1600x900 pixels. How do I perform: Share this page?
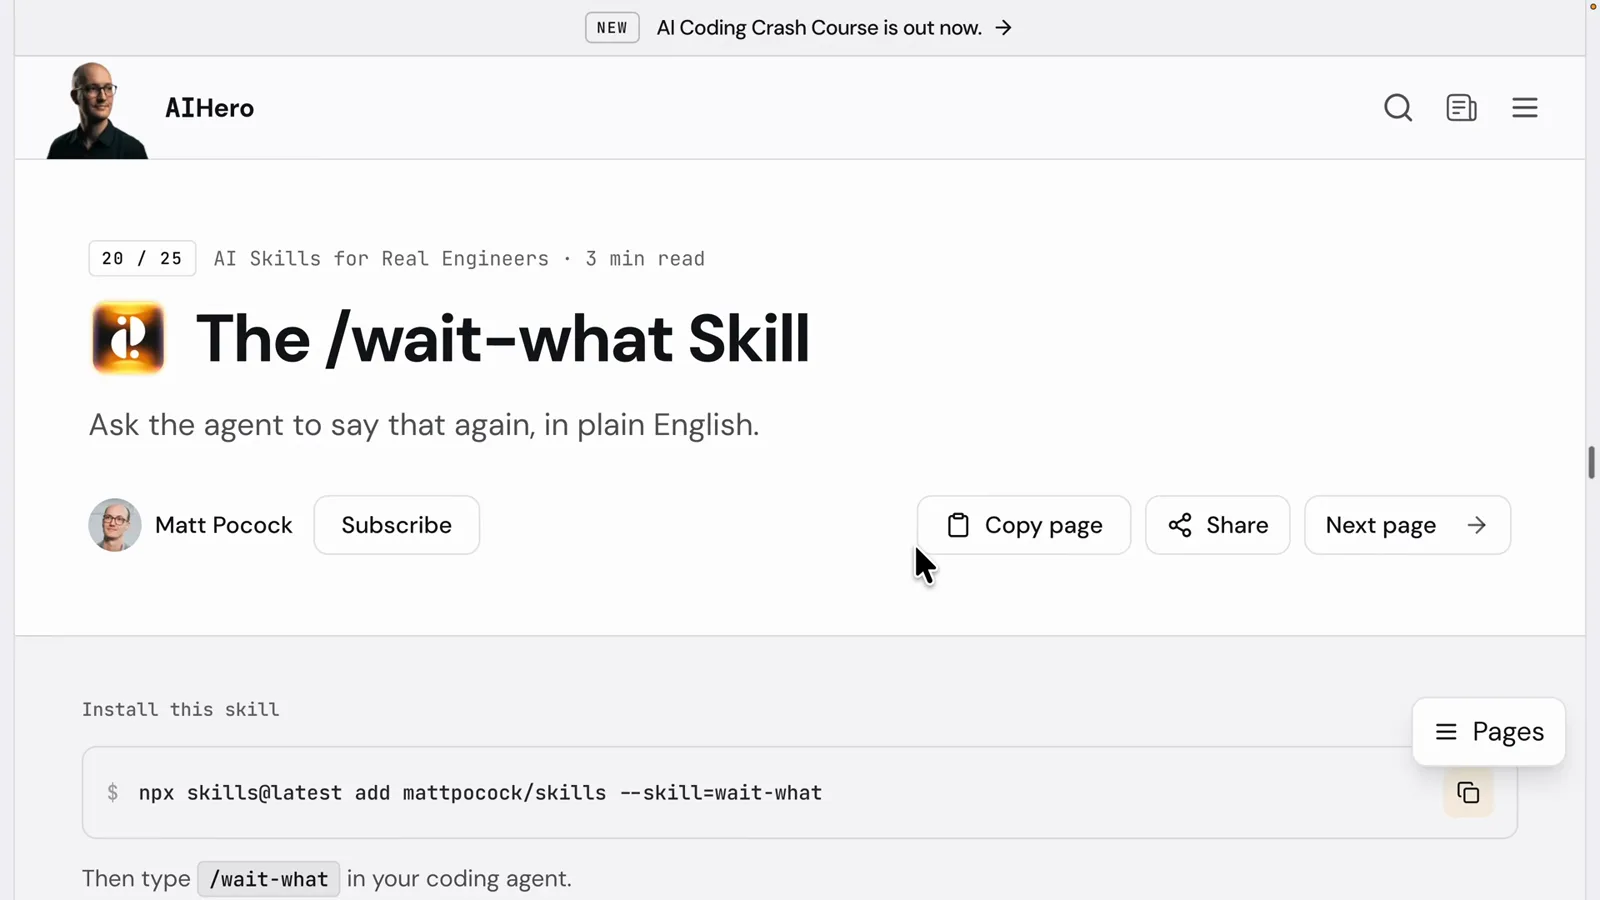click(x=1217, y=525)
